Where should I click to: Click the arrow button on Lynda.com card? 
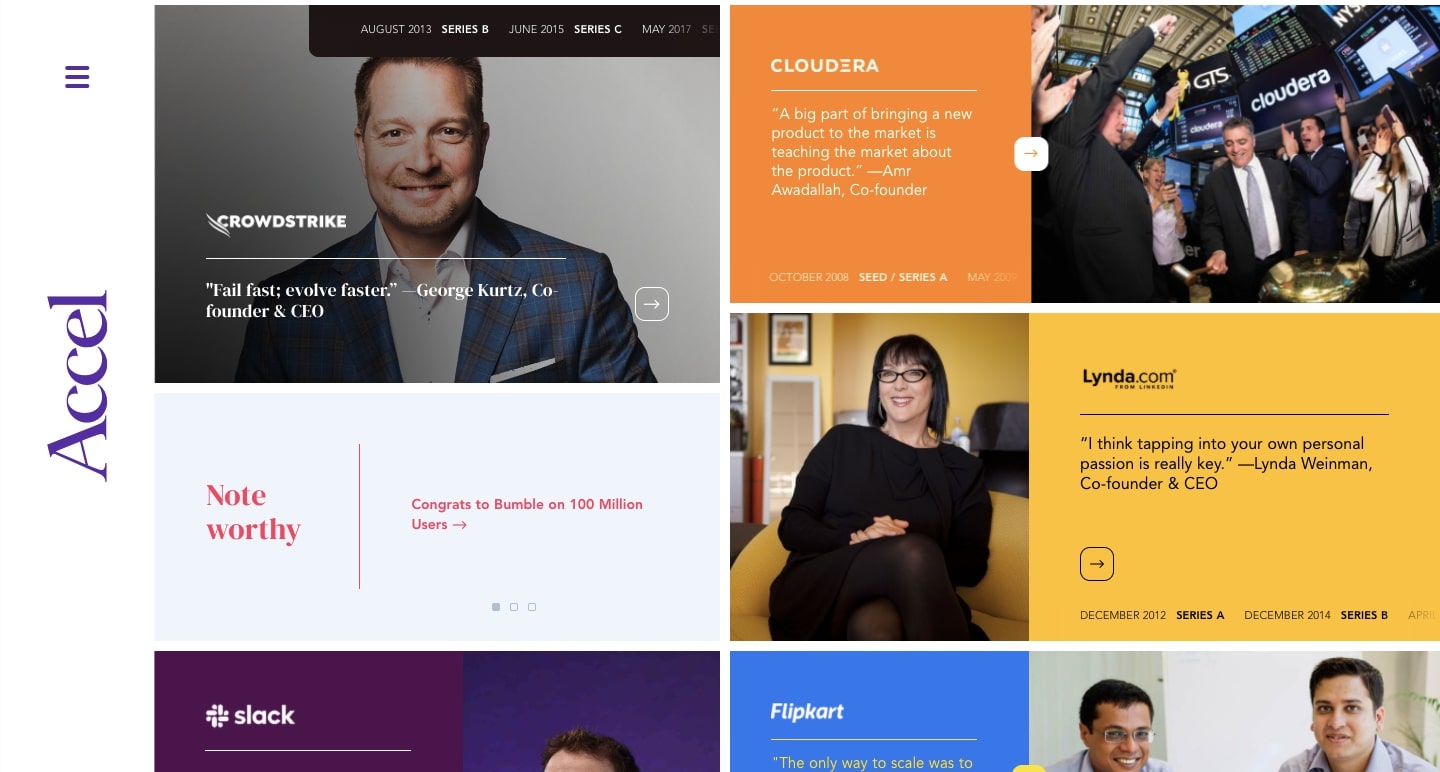pyautogui.click(x=1097, y=564)
